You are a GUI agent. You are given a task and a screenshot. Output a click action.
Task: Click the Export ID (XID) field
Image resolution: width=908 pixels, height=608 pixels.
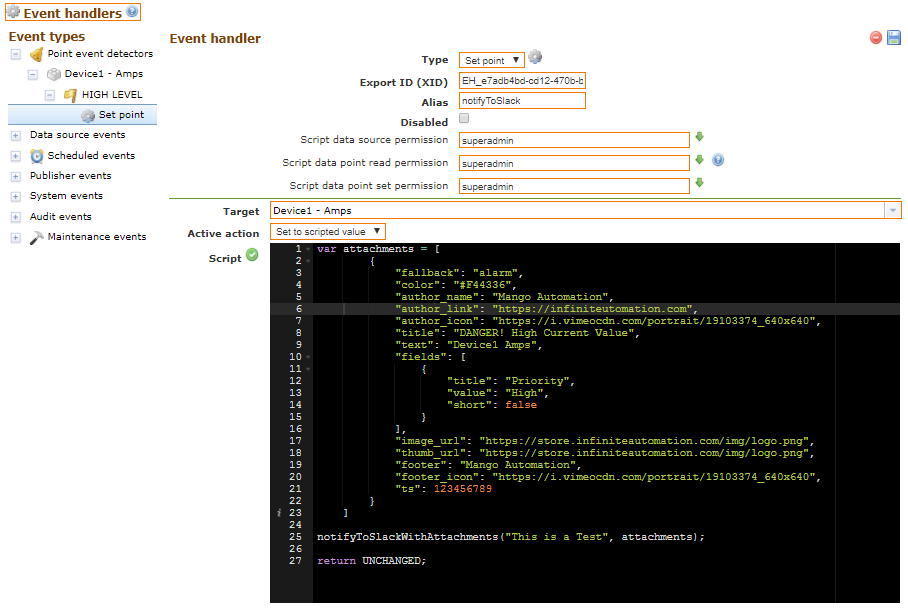coord(522,80)
